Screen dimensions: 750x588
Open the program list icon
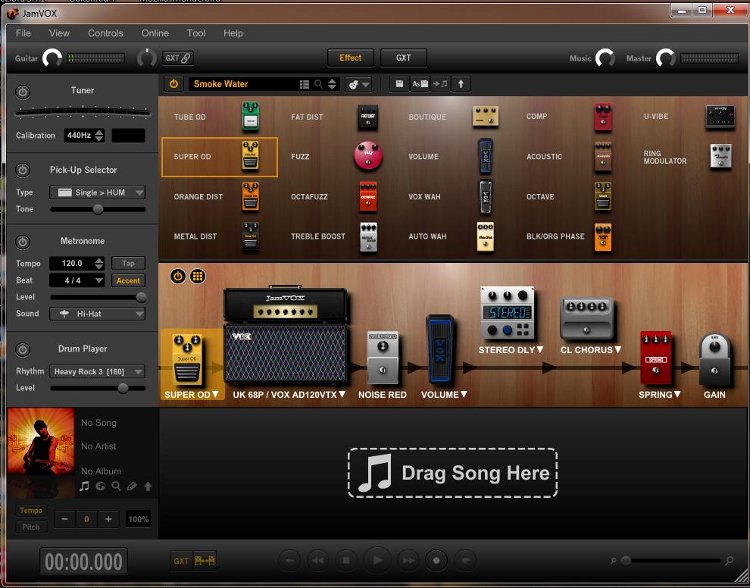[304, 84]
